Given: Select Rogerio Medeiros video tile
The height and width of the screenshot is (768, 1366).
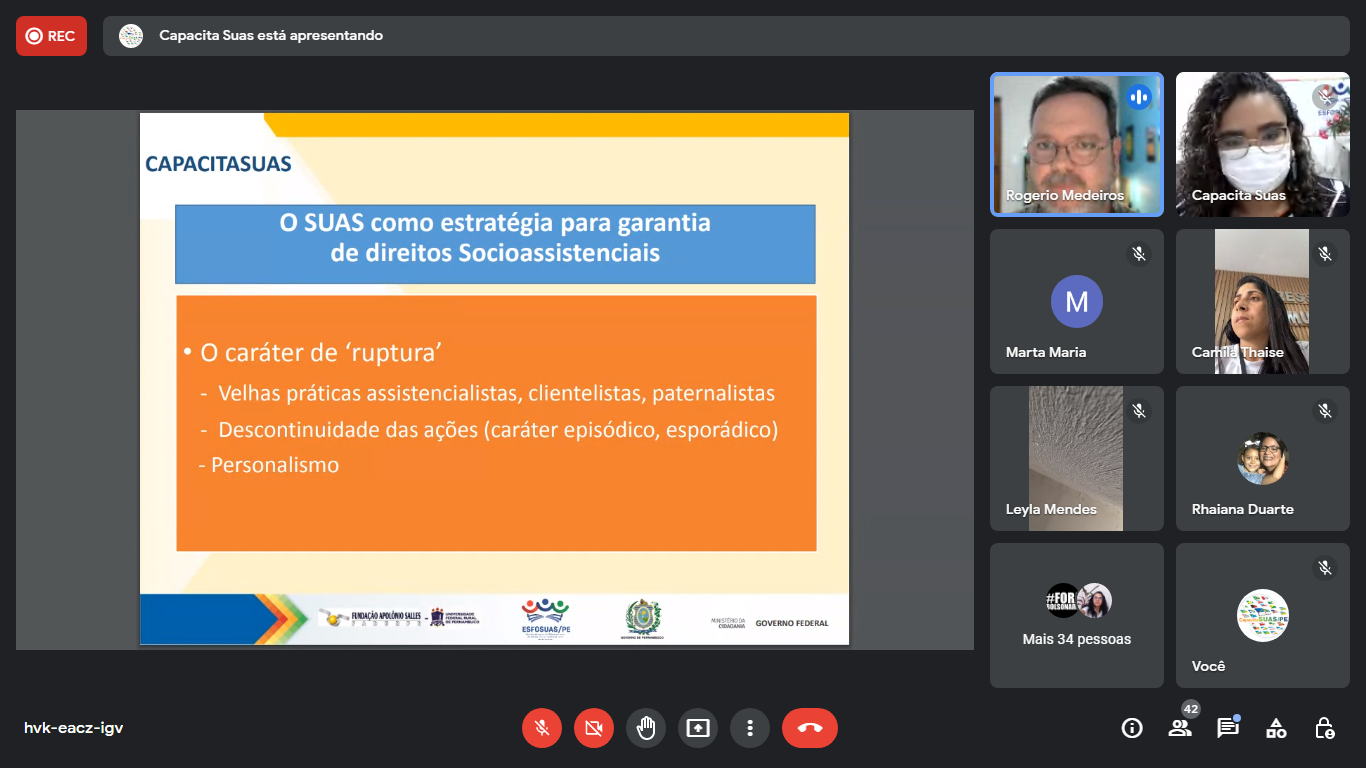Looking at the screenshot, I should (1076, 144).
